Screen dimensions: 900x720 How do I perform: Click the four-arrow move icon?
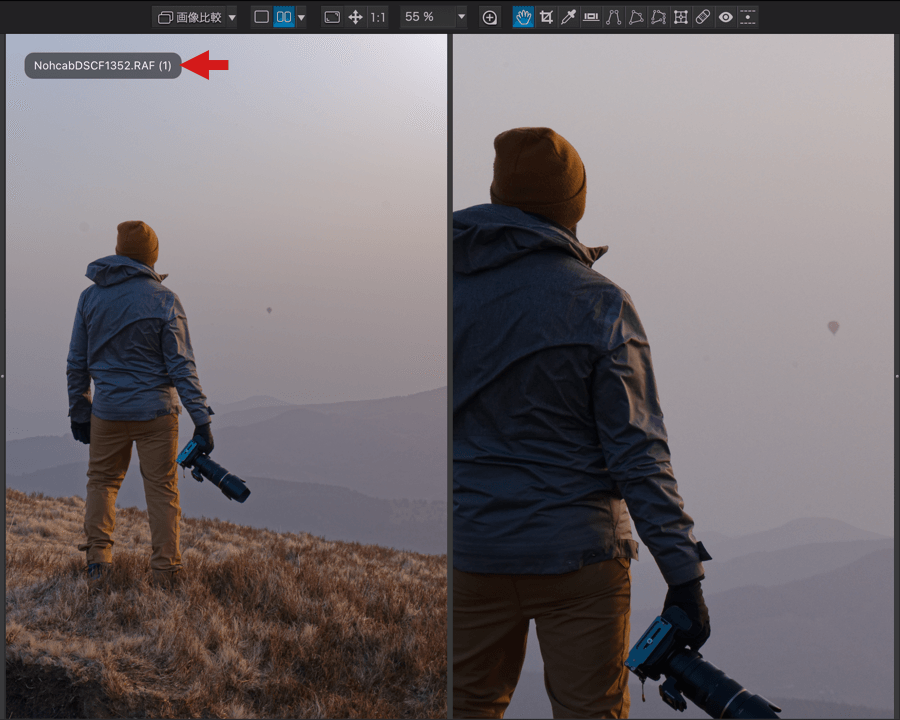pos(355,17)
